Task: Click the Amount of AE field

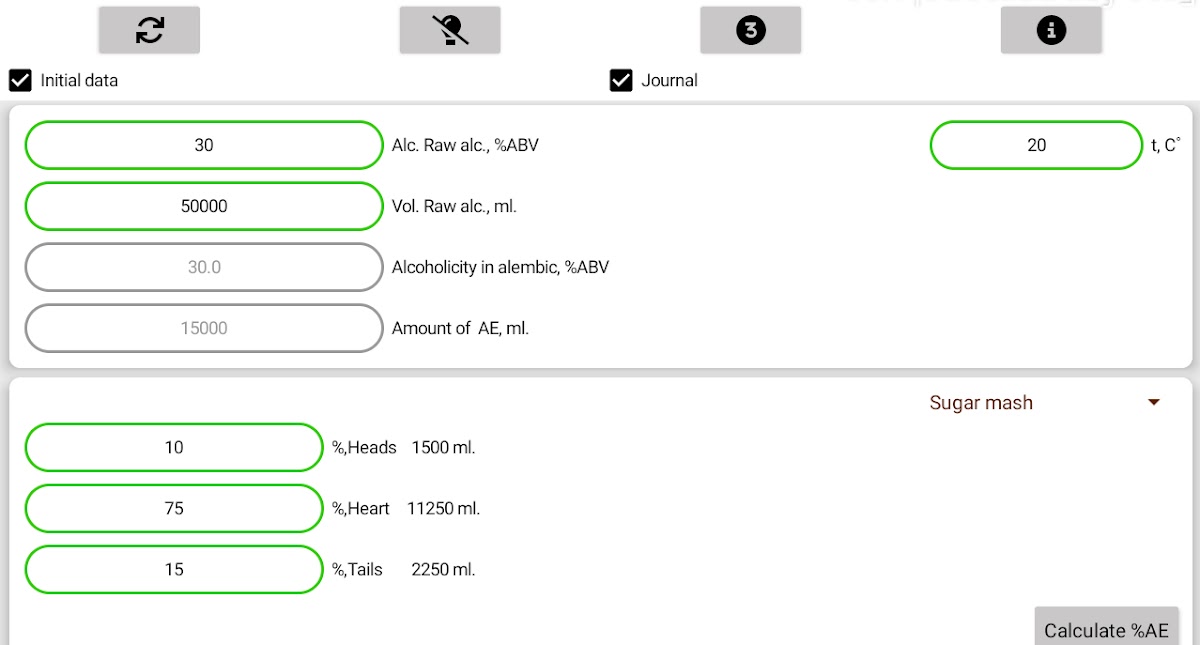Action: click(x=204, y=328)
